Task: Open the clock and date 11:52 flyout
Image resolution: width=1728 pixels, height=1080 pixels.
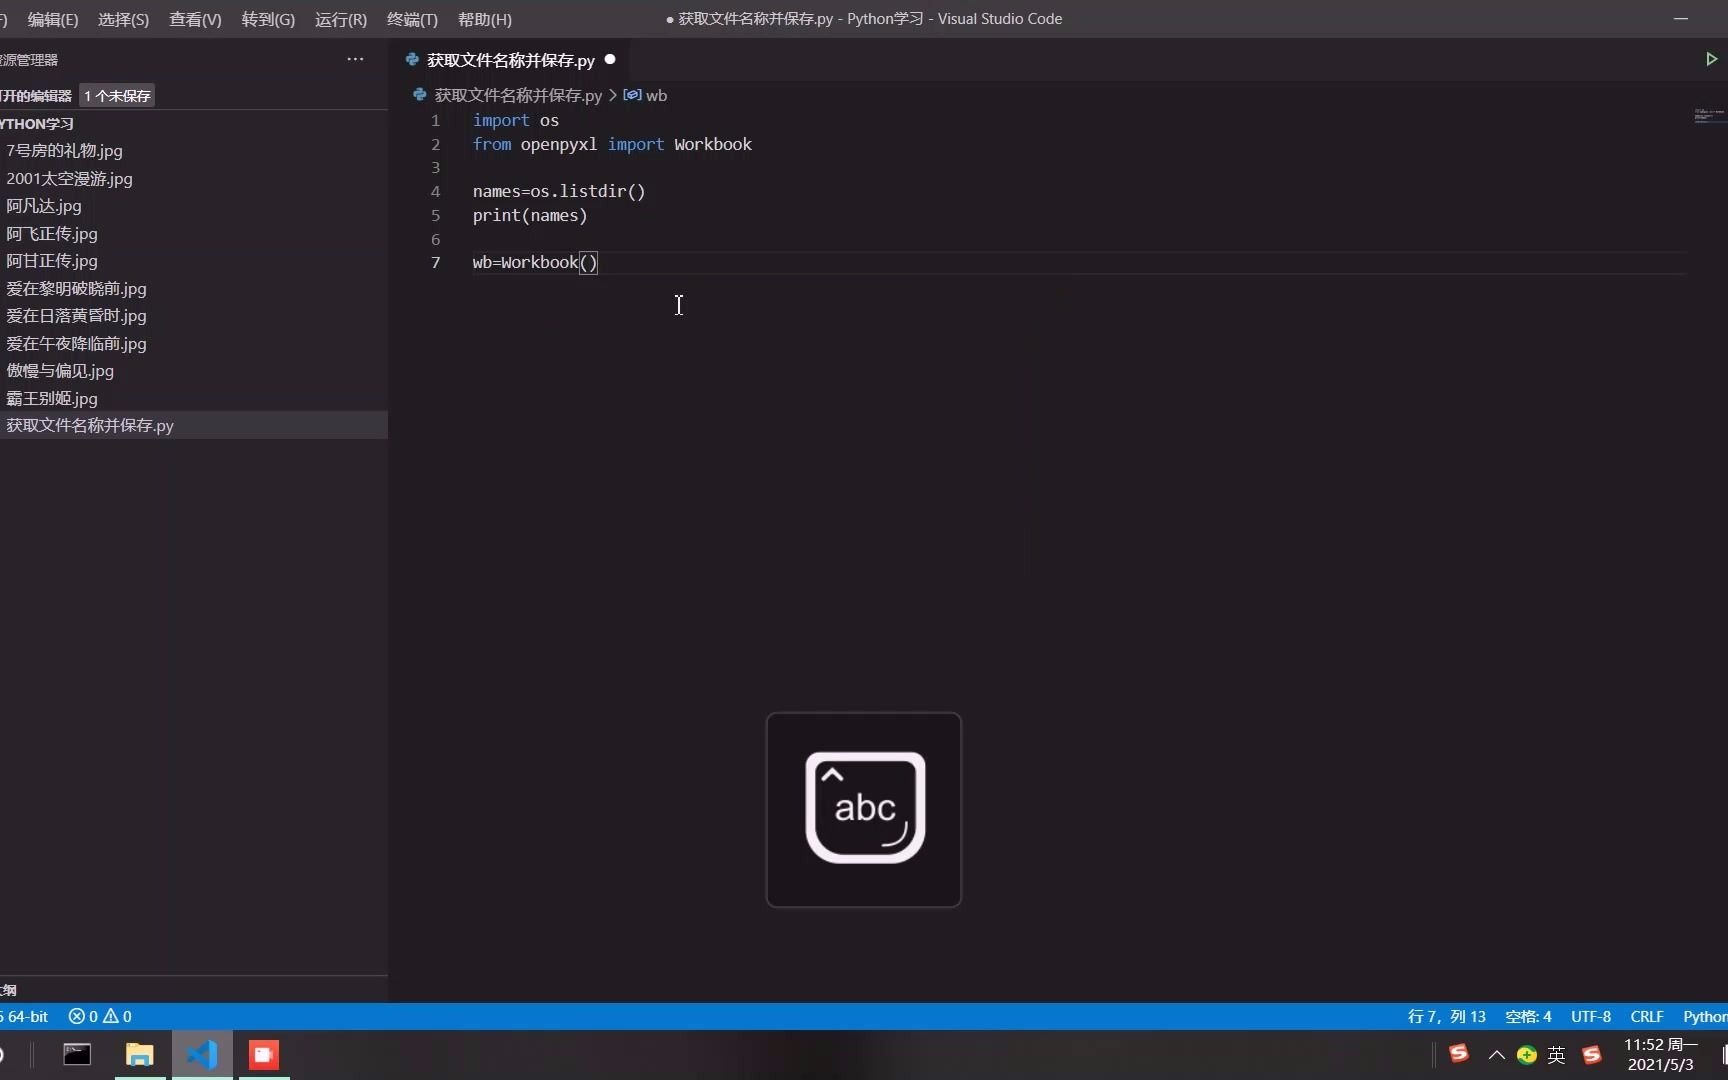Action: point(1661,1054)
